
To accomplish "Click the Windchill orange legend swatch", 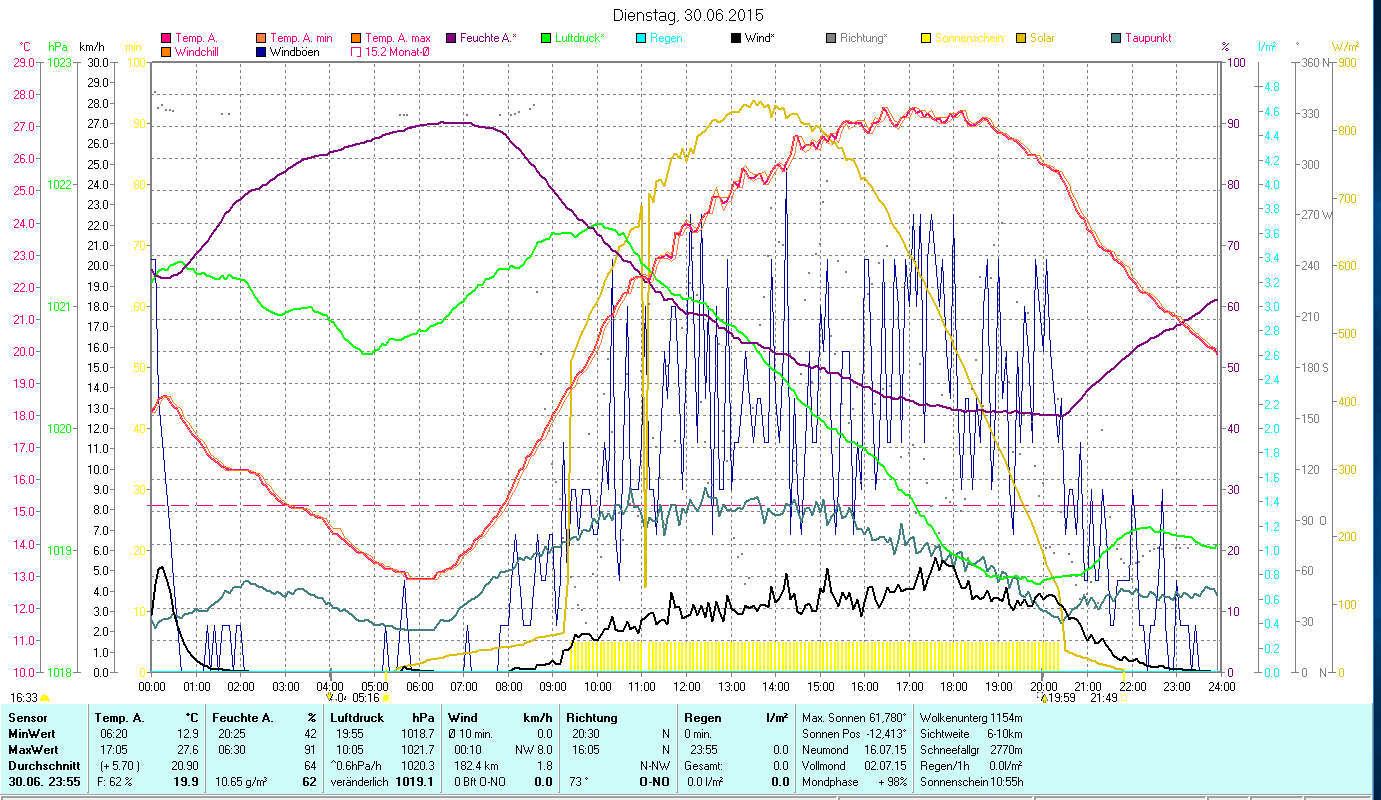I will click(x=166, y=52).
